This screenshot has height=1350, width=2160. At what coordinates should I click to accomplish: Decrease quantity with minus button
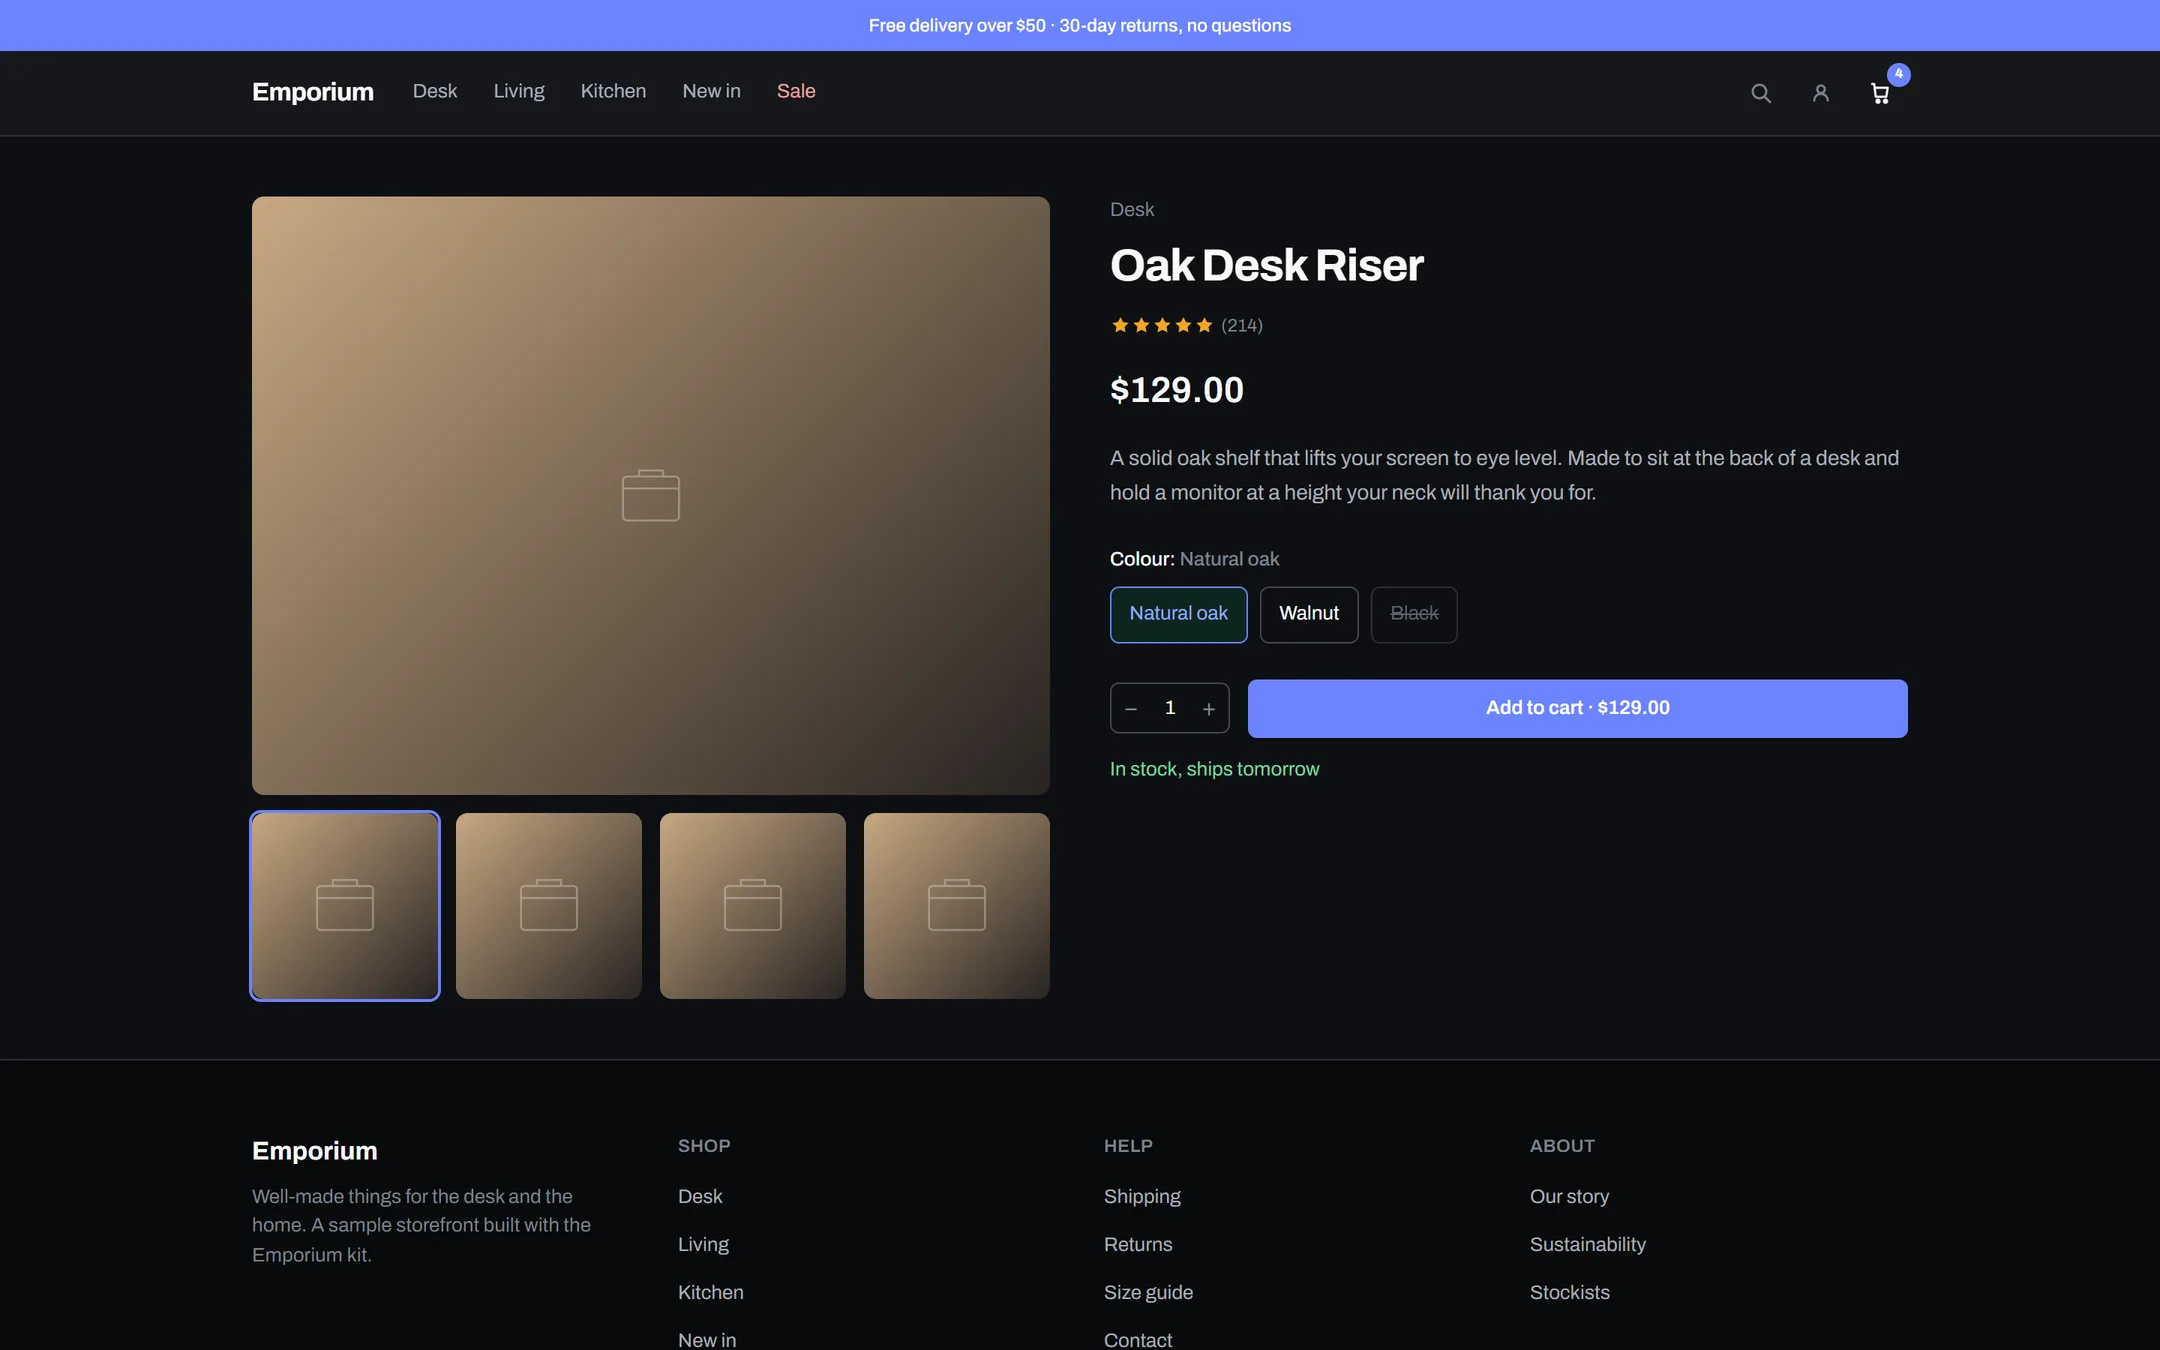[1131, 709]
